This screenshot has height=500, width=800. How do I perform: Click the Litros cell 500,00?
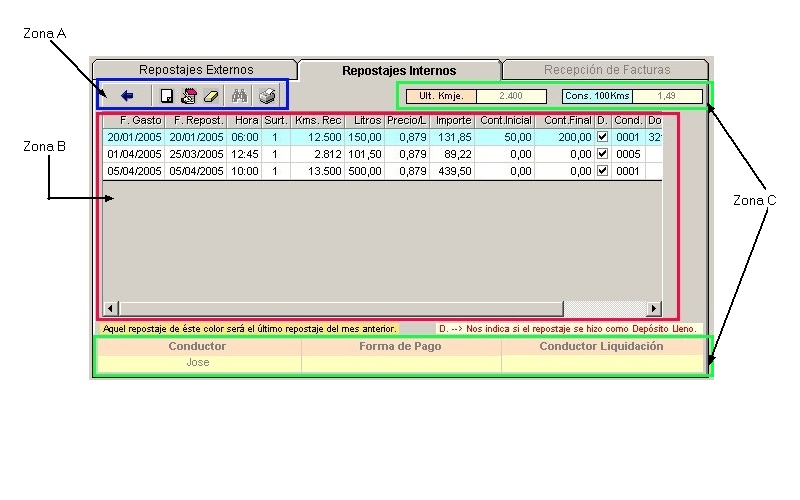click(x=365, y=170)
